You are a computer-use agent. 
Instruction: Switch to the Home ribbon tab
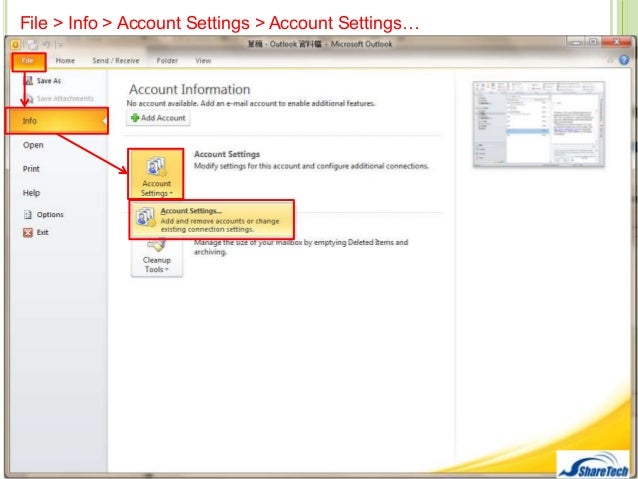[65, 61]
